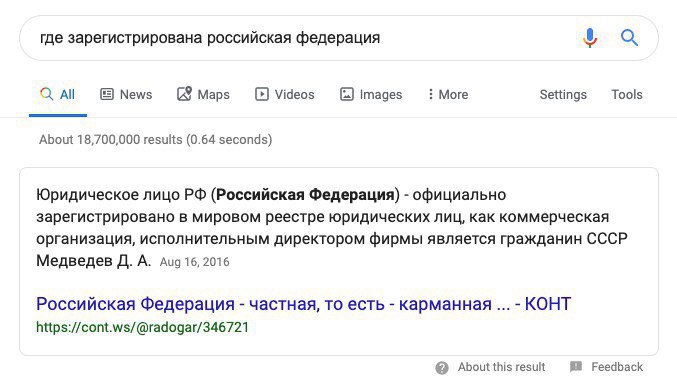
Task: Select the Images tab
Action: click(371, 94)
